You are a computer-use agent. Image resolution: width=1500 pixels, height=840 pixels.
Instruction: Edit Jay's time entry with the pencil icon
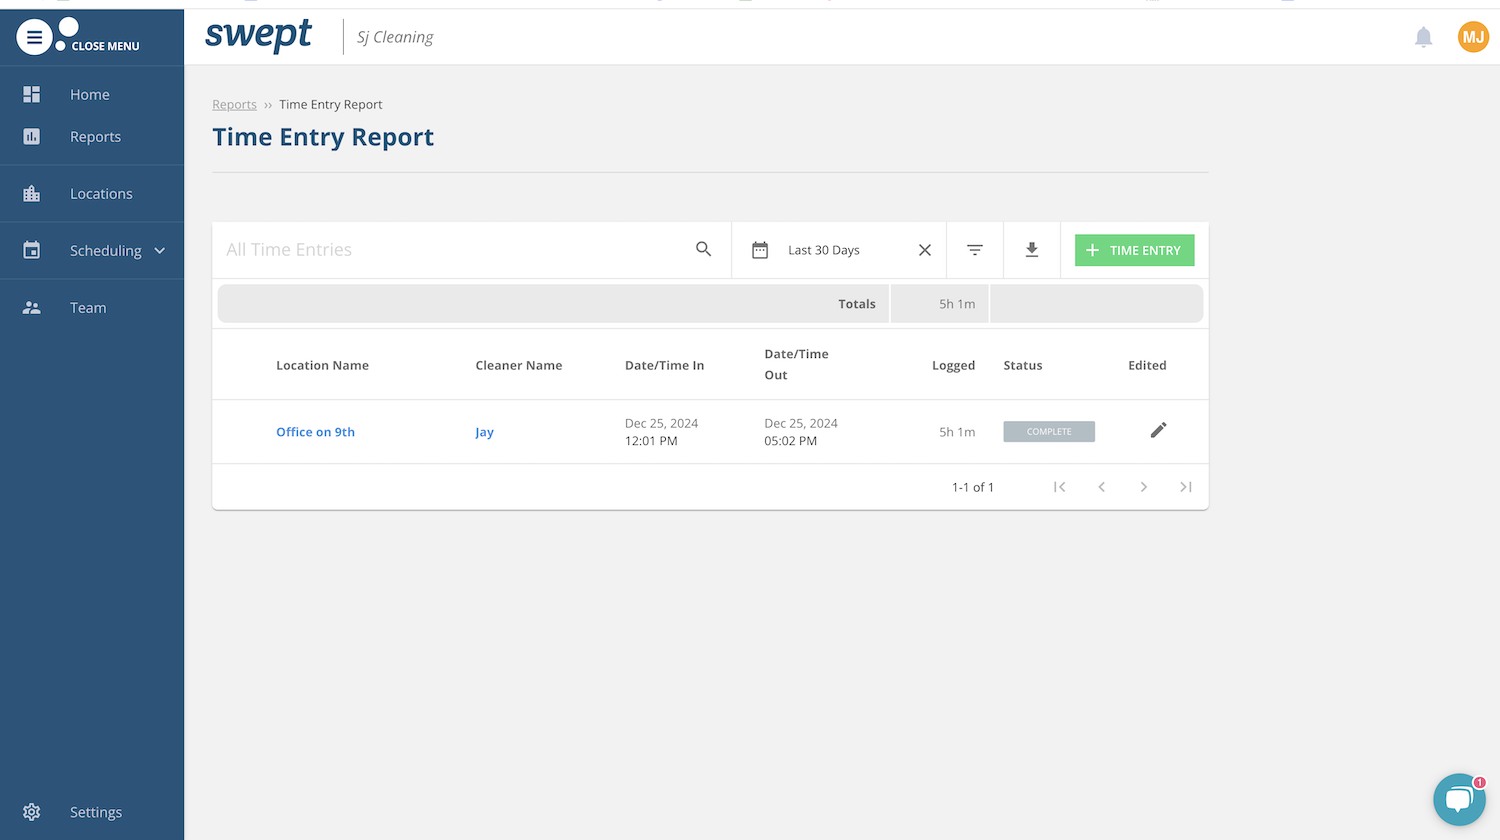(x=1158, y=430)
